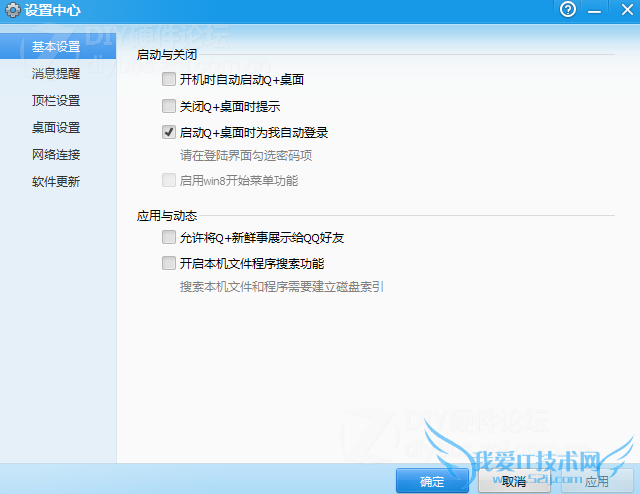Viewport: 640px width, 494px height.
Task: Click the text 搜索本机文件和程序需要建立磁盘索引
Action: click(282, 287)
